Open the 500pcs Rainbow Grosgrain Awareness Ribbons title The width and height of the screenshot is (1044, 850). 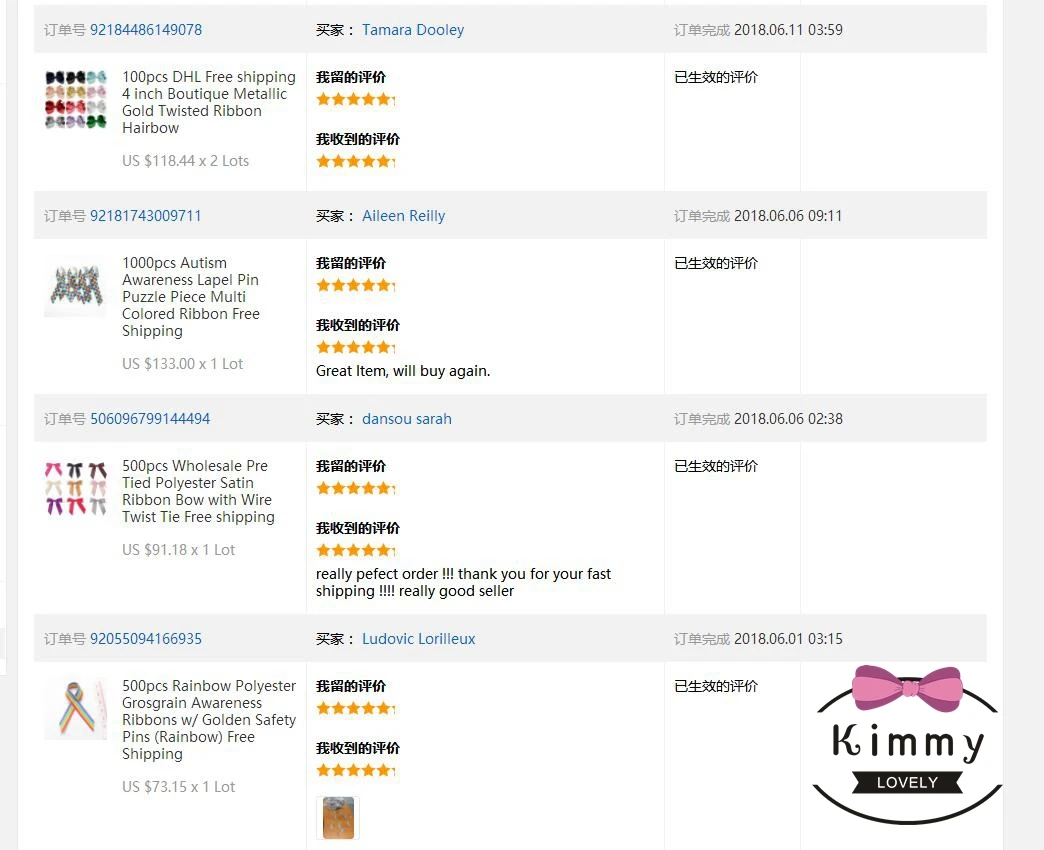(x=208, y=720)
